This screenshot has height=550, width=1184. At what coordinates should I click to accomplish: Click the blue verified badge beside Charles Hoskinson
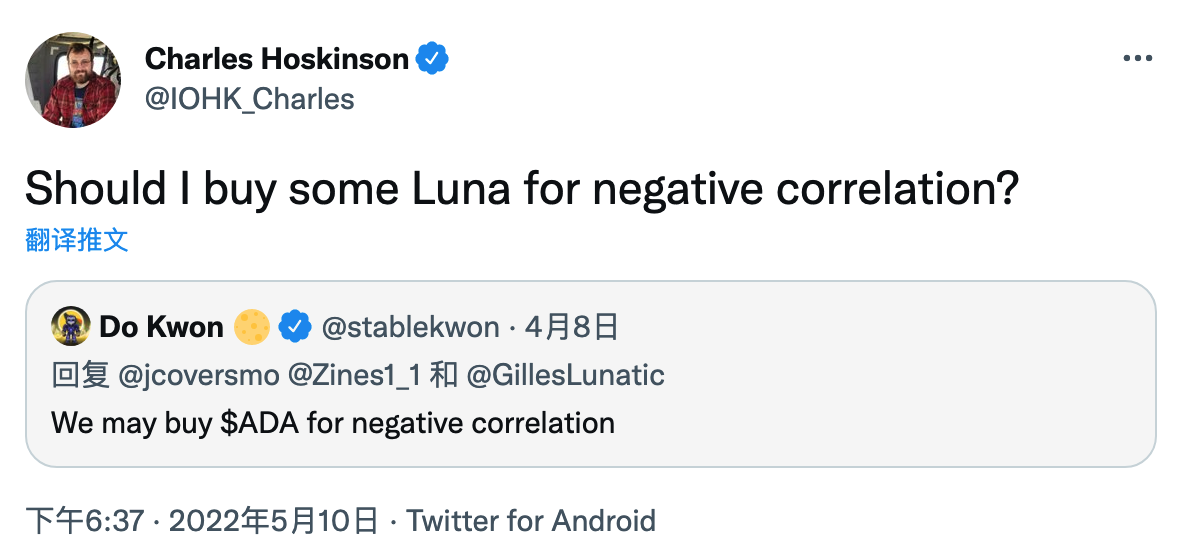tap(433, 58)
